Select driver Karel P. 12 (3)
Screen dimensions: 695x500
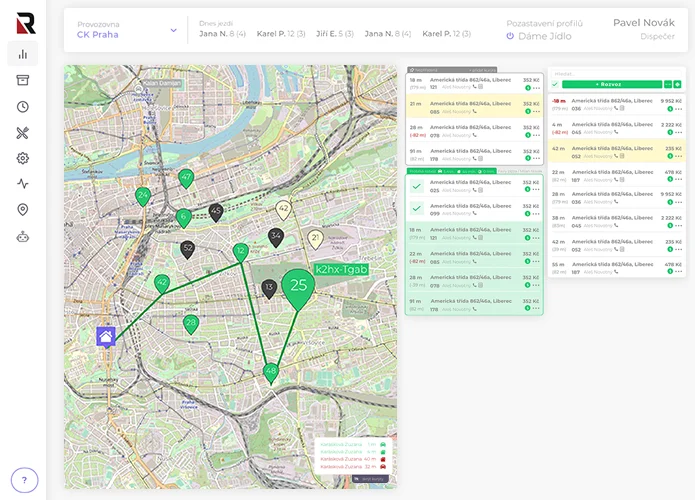[x=283, y=33]
